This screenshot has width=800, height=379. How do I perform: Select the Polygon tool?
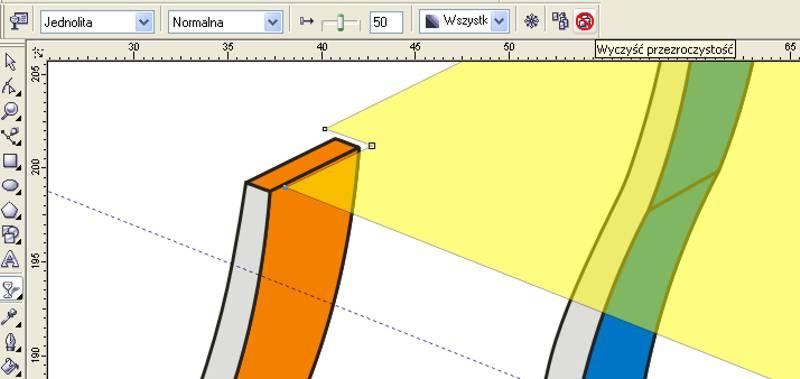tap(11, 210)
